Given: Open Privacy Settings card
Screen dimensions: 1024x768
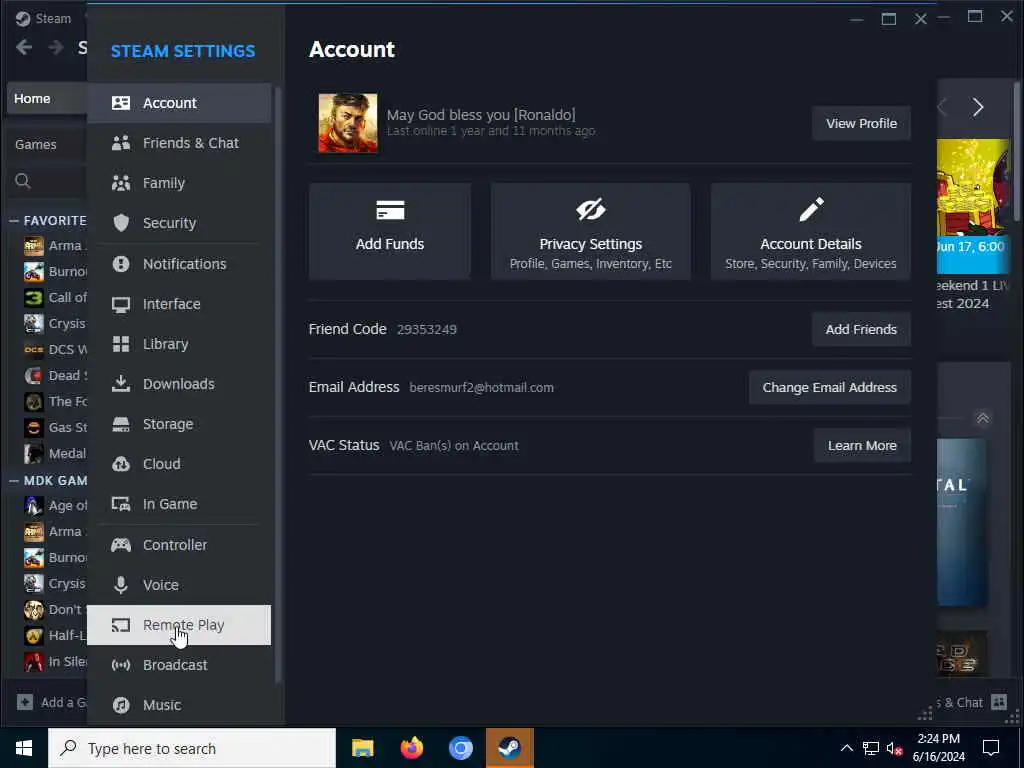Looking at the screenshot, I should [590, 231].
